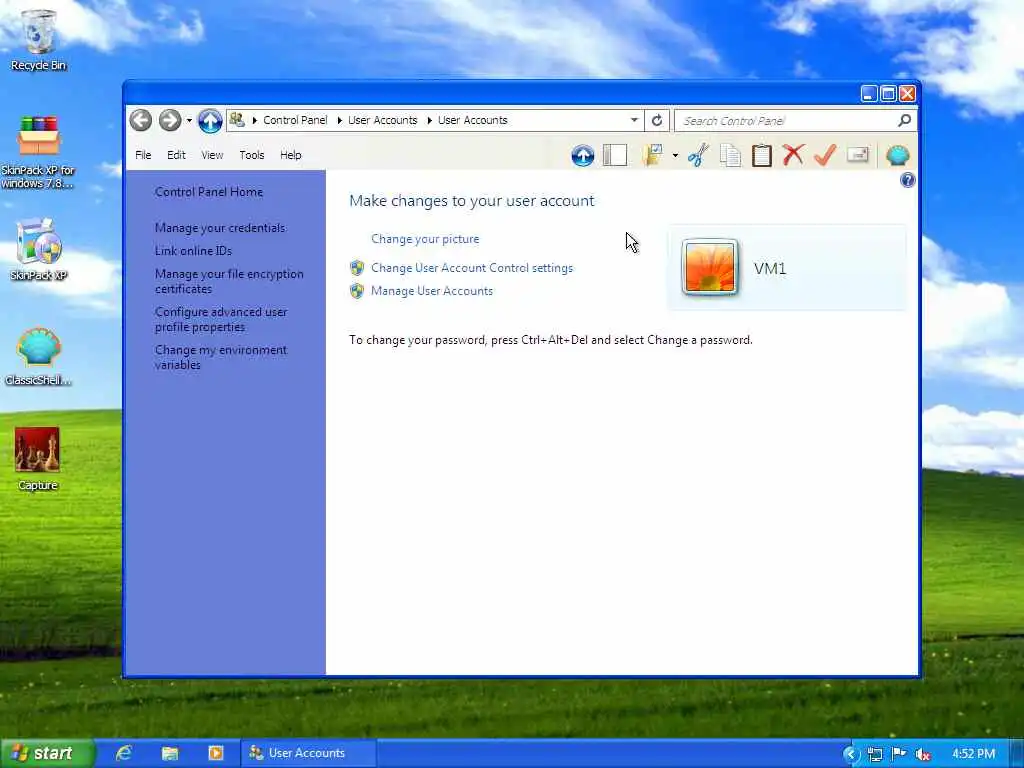This screenshot has height=768, width=1024.
Task: Click User Accounts icon in address bar
Action: [x=237, y=120]
